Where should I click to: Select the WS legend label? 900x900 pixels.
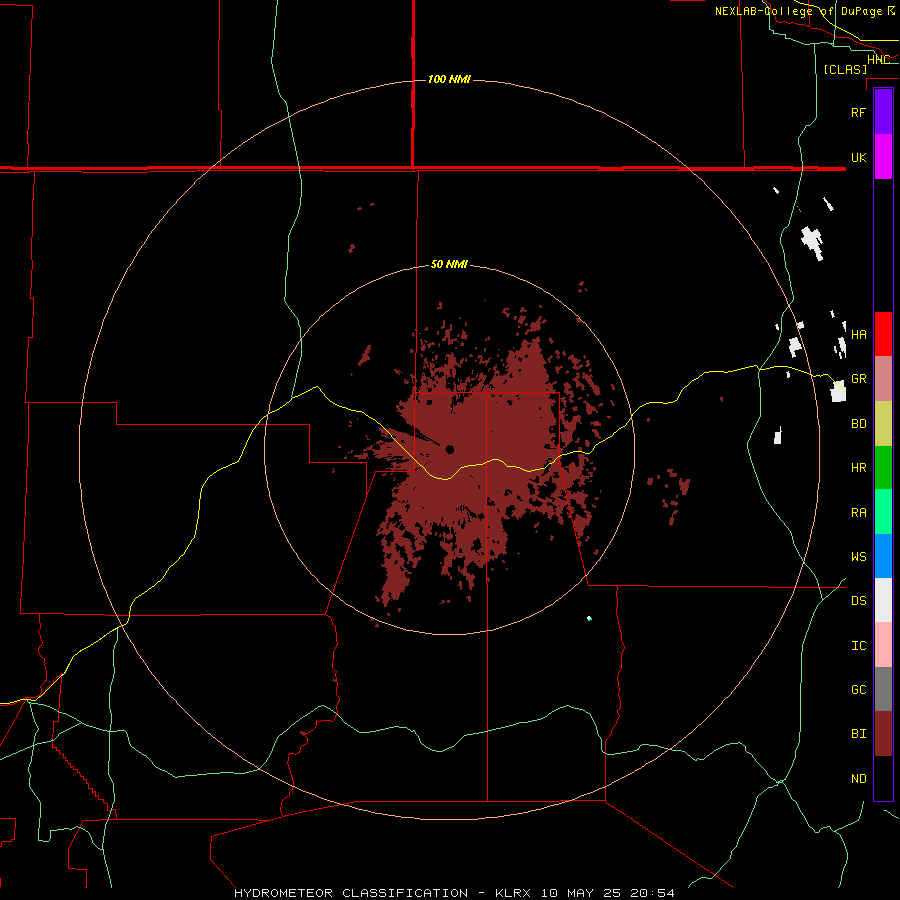858,556
